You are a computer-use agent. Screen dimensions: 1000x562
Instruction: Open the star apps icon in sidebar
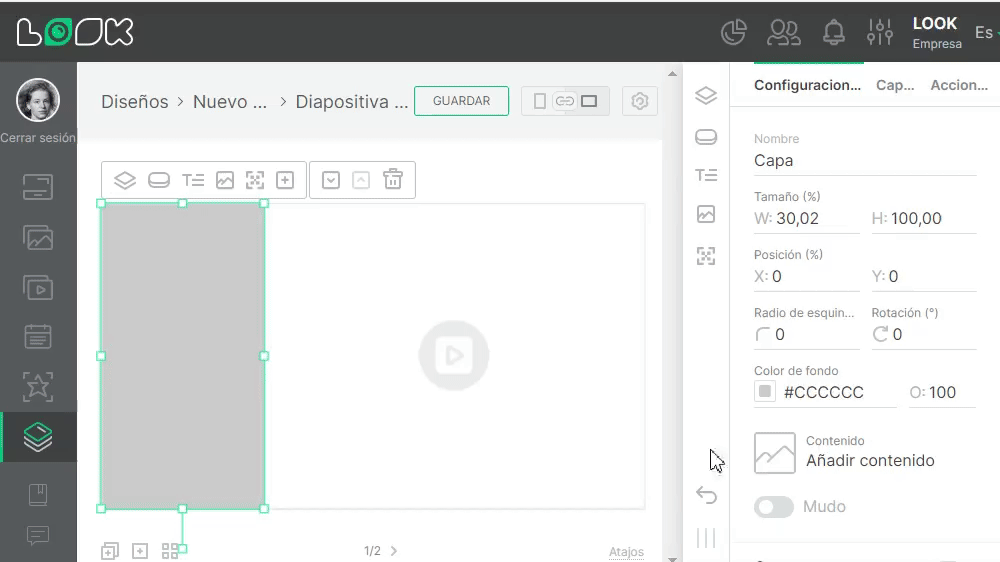click(38, 387)
